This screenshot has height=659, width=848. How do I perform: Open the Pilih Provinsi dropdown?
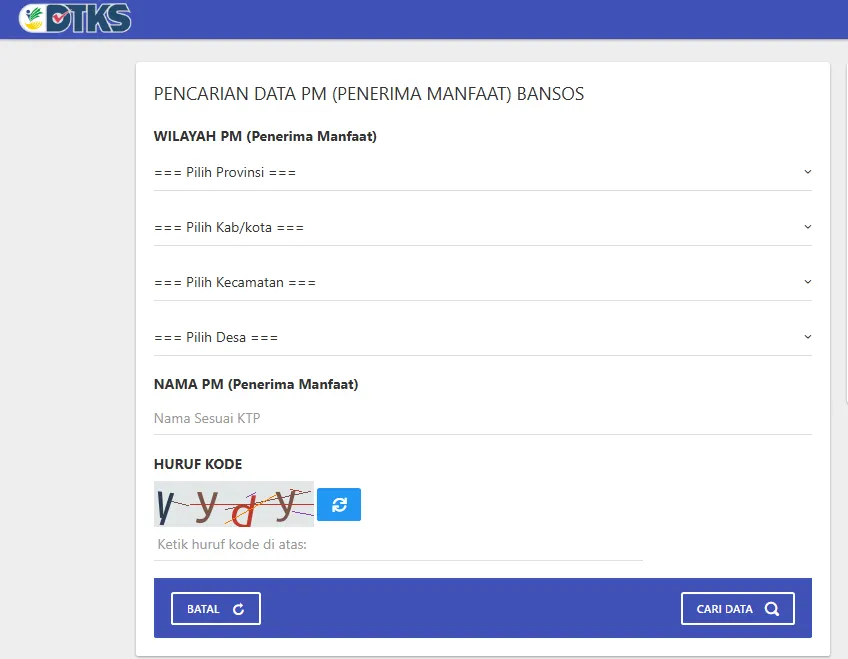(x=482, y=172)
